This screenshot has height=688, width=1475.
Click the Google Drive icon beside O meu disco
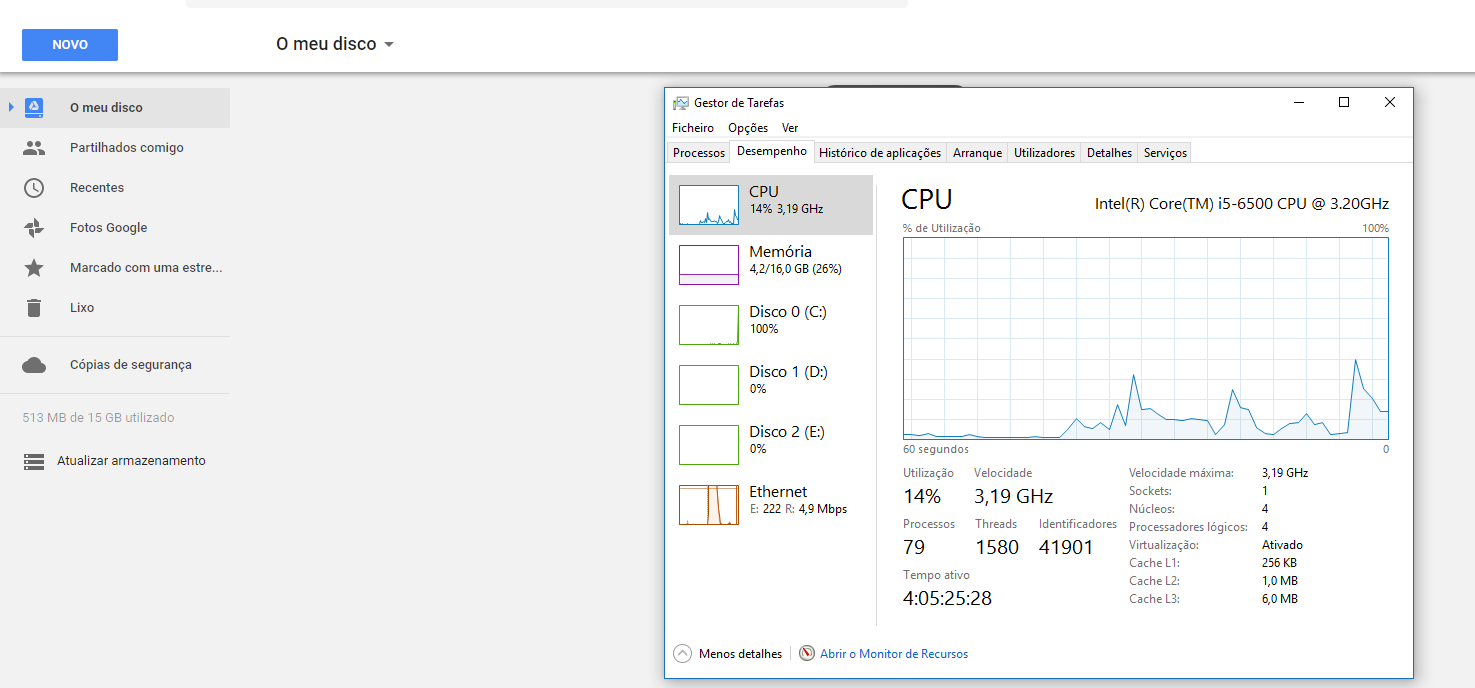click(x=34, y=107)
